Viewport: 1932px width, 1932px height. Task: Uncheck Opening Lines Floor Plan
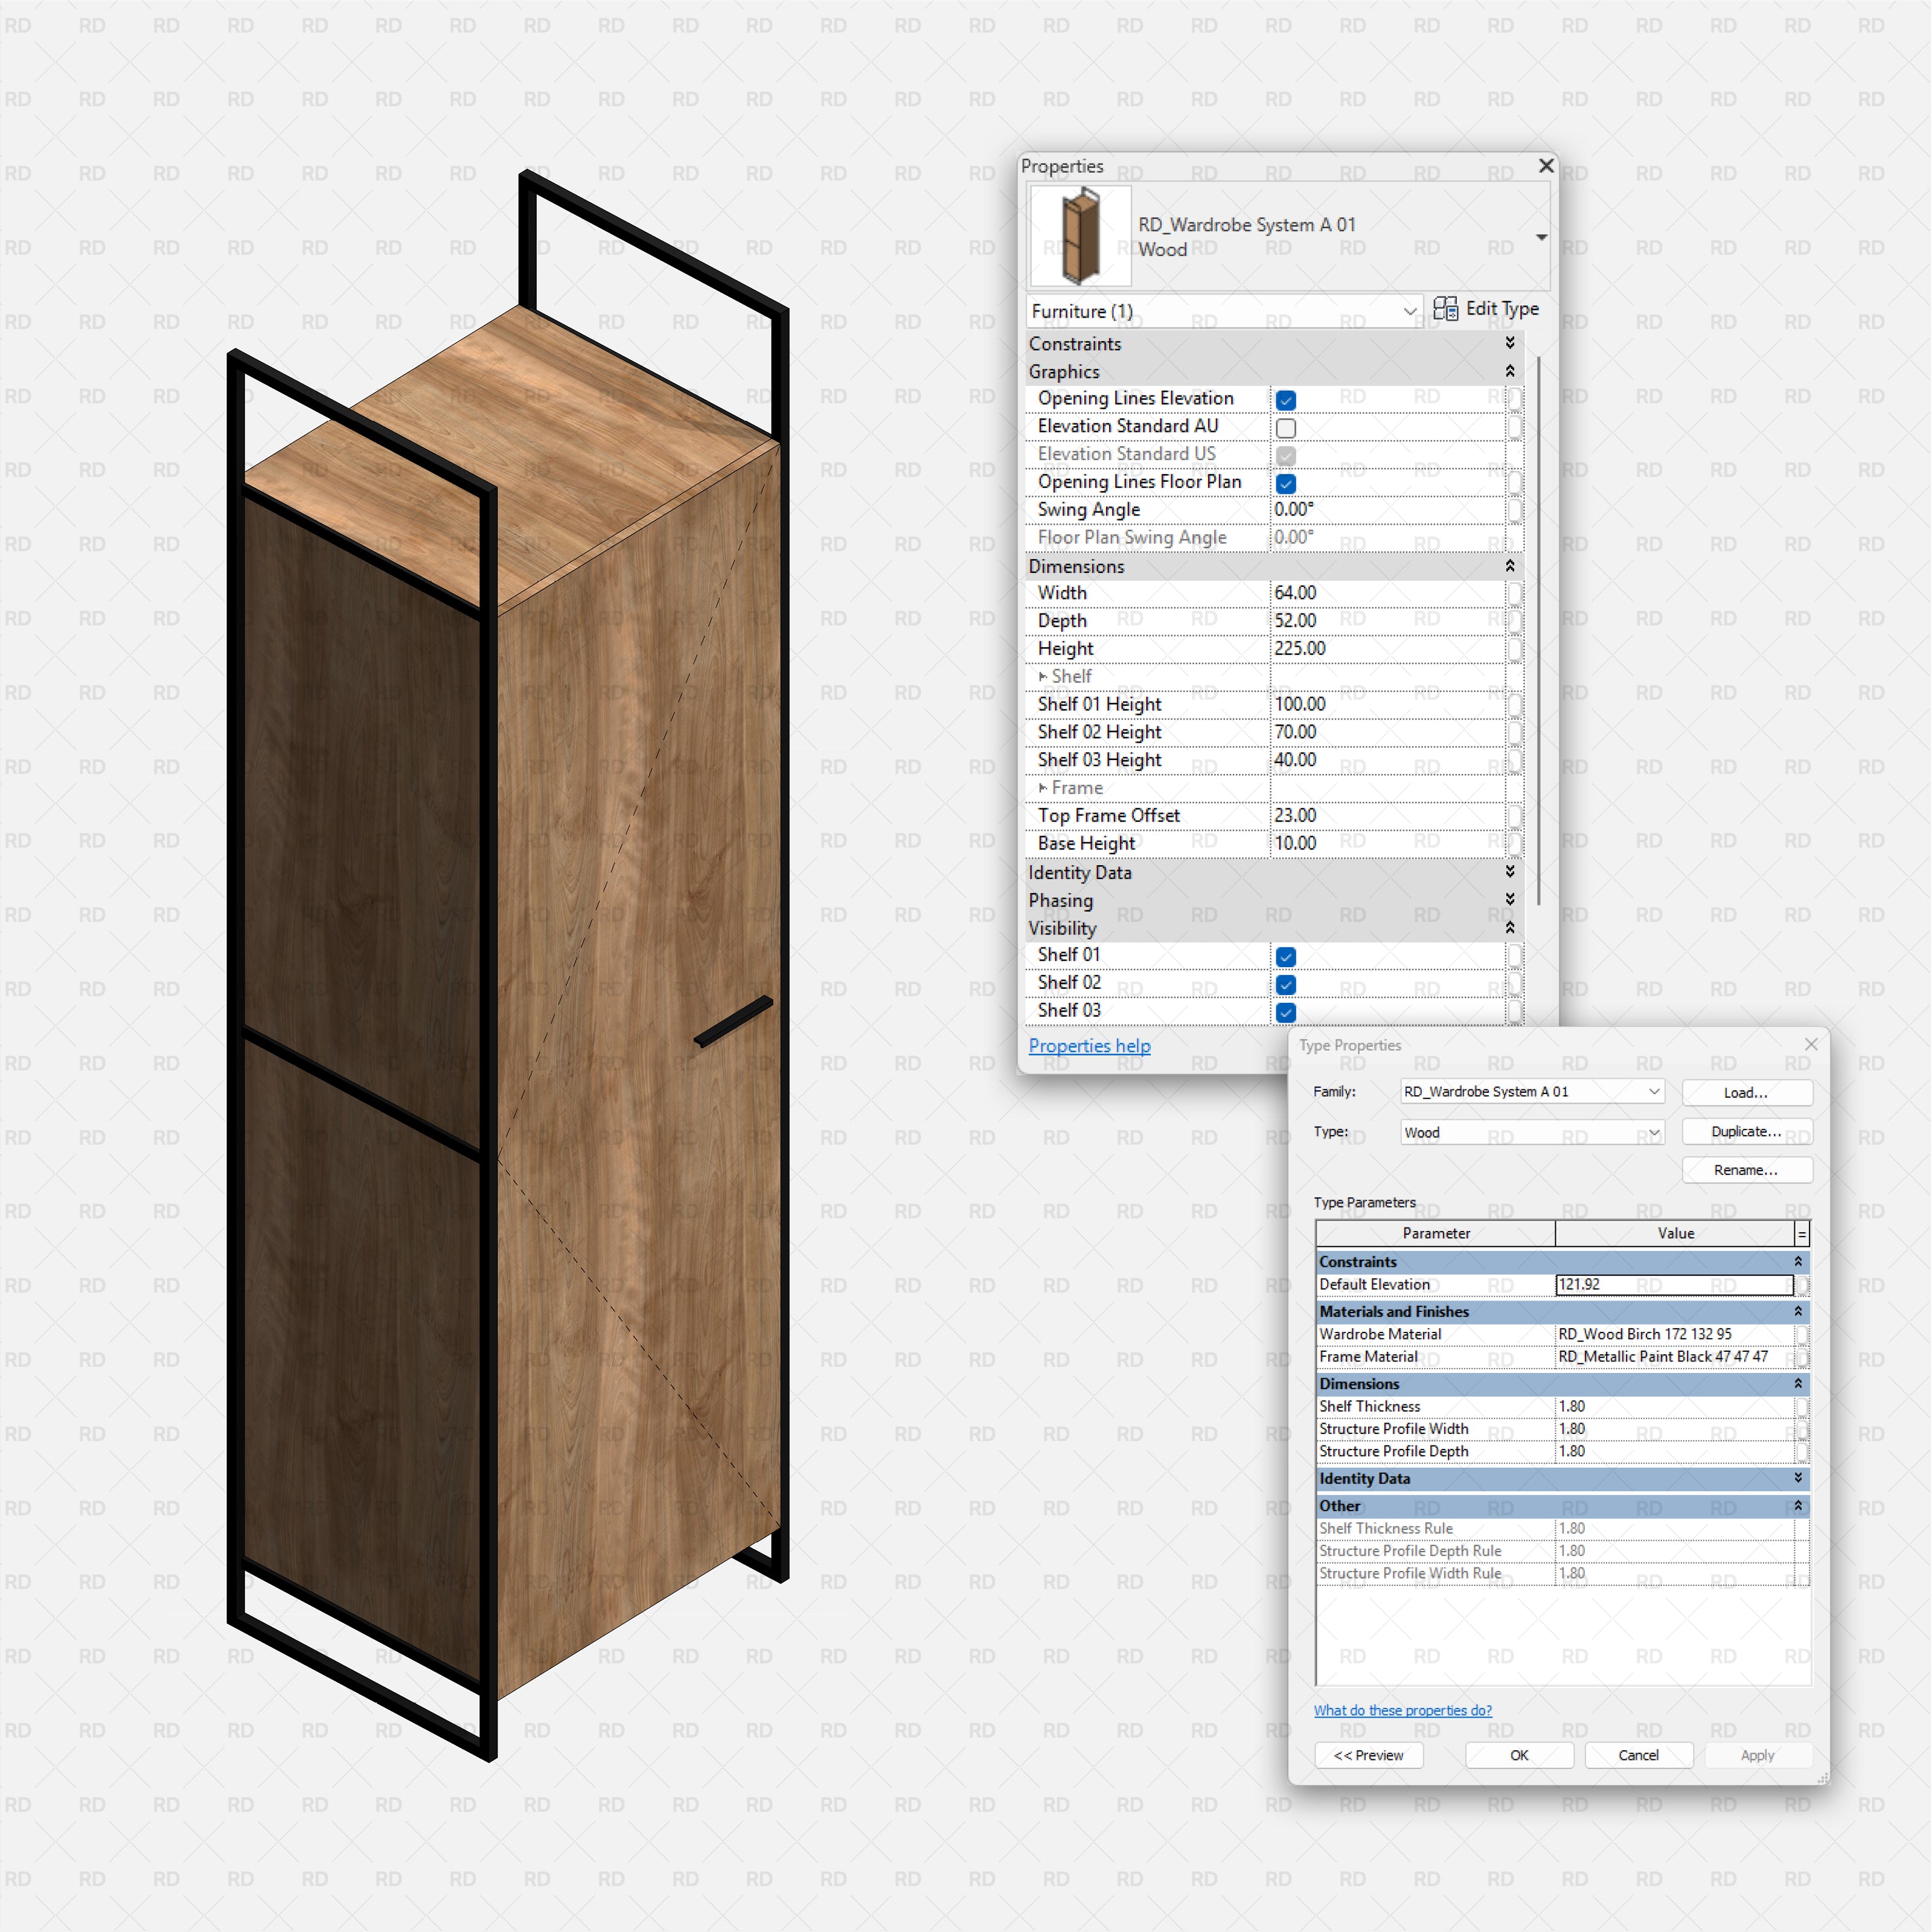click(1285, 483)
